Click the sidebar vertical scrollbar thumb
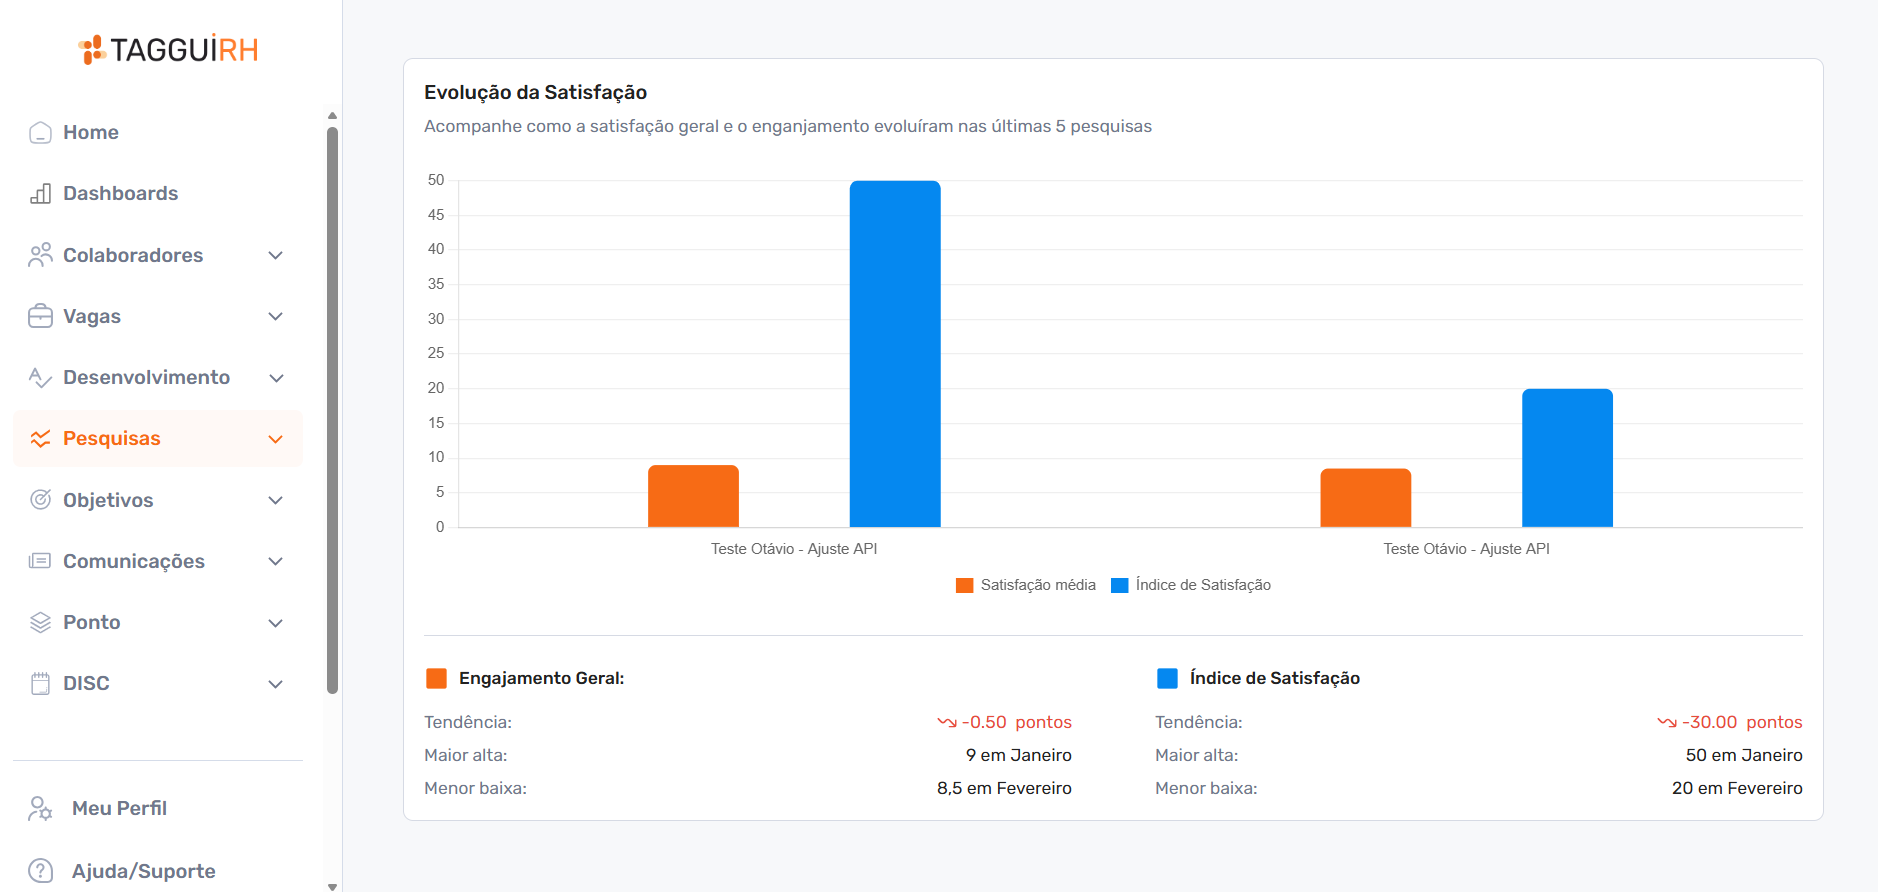1878x892 pixels. 332,410
